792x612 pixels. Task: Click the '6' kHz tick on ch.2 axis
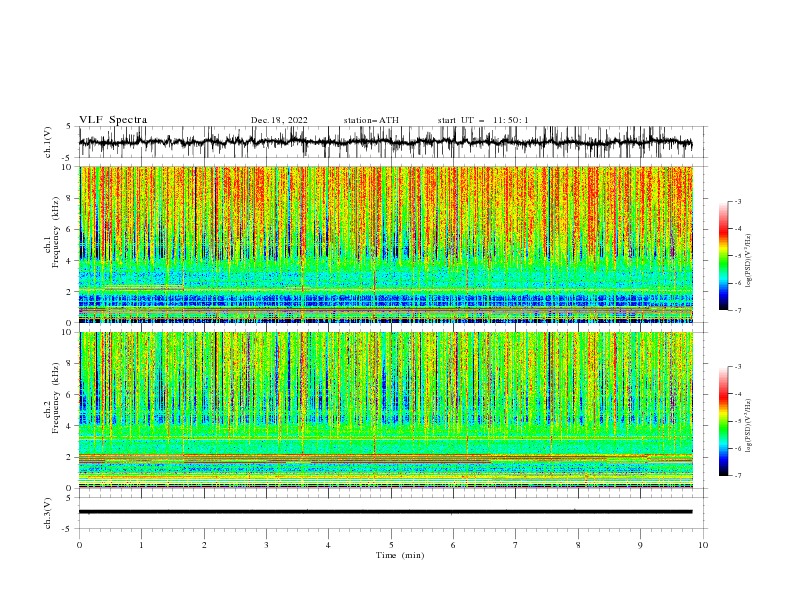click(x=70, y=395)
